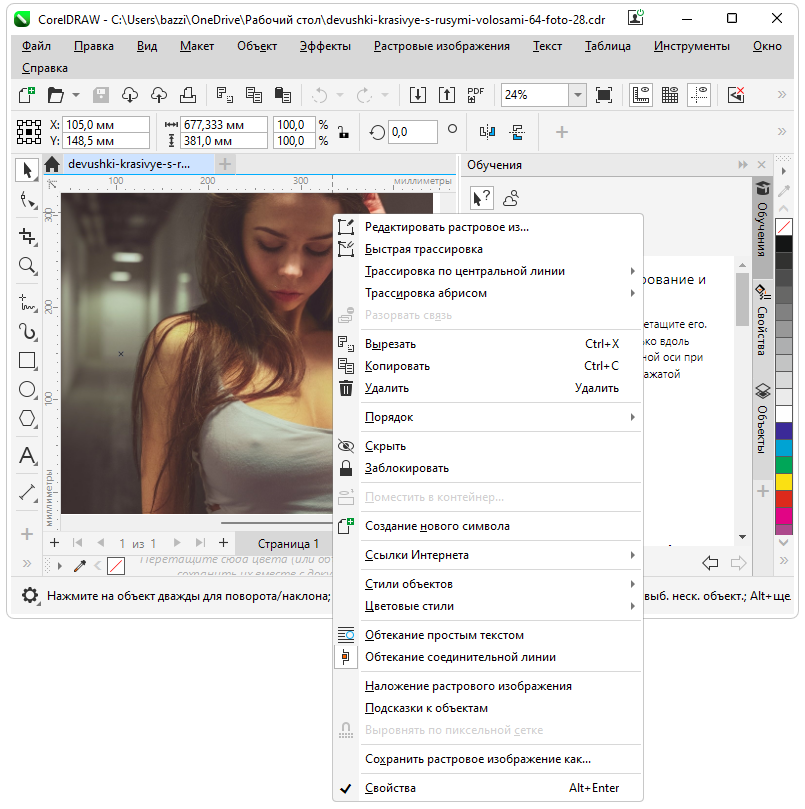This screenshot has height=809, width=805.
Task: Click the yellow palette swatch
Action: click(784, 482)
